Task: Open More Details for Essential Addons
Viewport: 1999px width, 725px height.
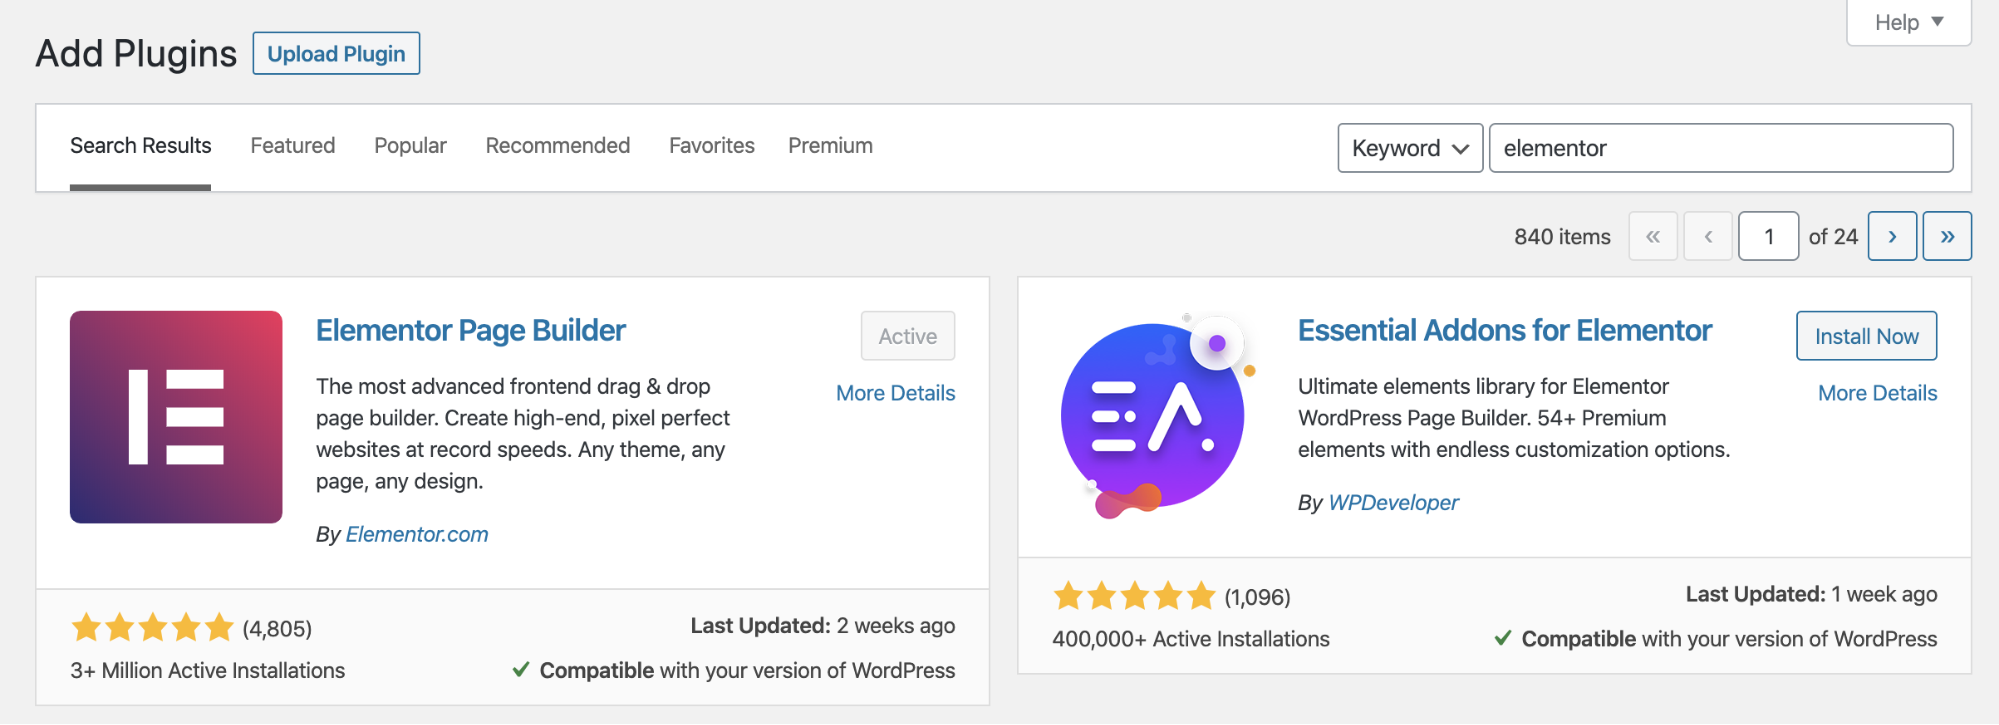Action: [1878, 393]
